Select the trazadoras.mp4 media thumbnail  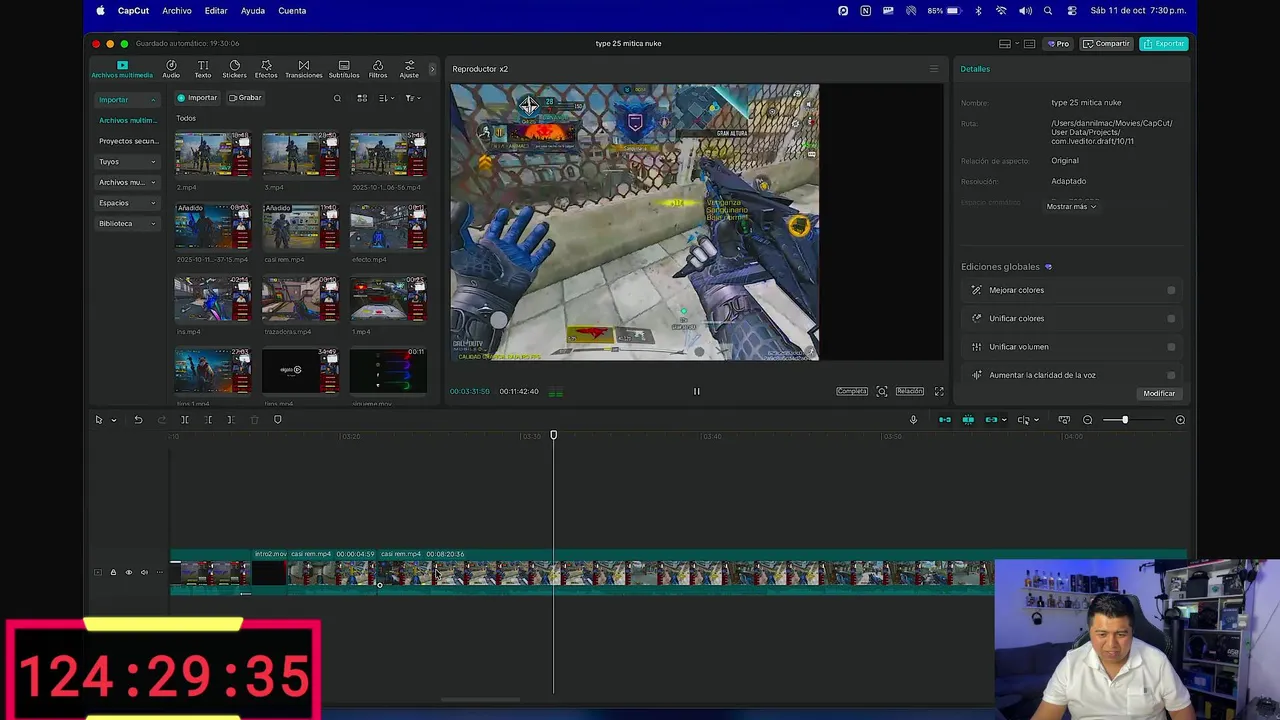click(300, 299)
